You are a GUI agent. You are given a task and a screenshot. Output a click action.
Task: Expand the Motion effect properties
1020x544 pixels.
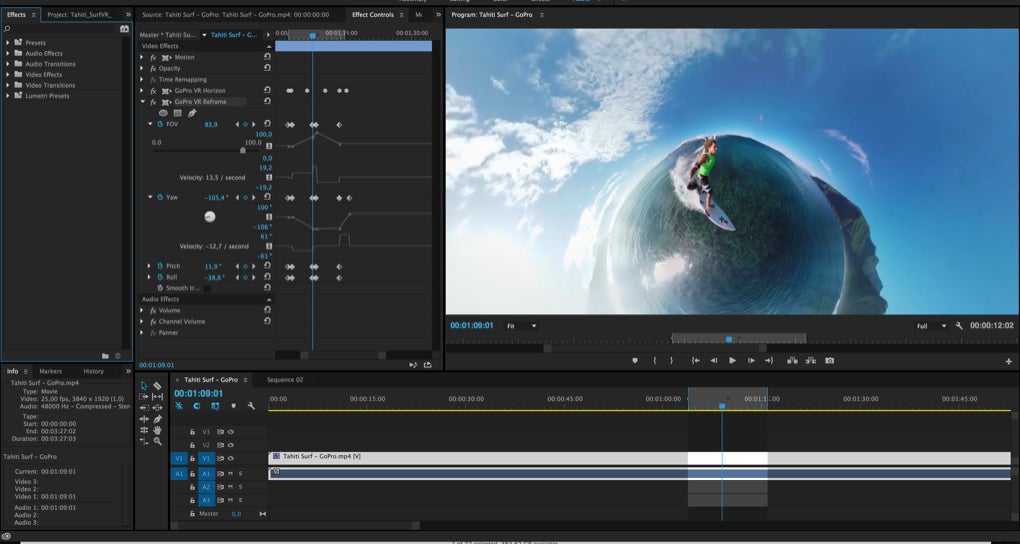pos(142,57)
